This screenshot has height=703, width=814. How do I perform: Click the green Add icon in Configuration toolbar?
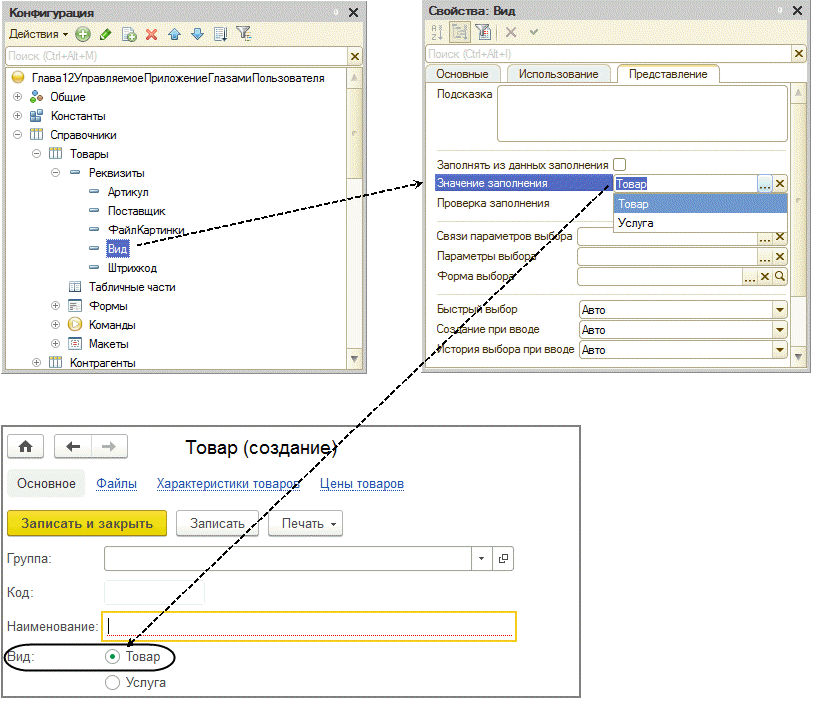tap(83, 34)
